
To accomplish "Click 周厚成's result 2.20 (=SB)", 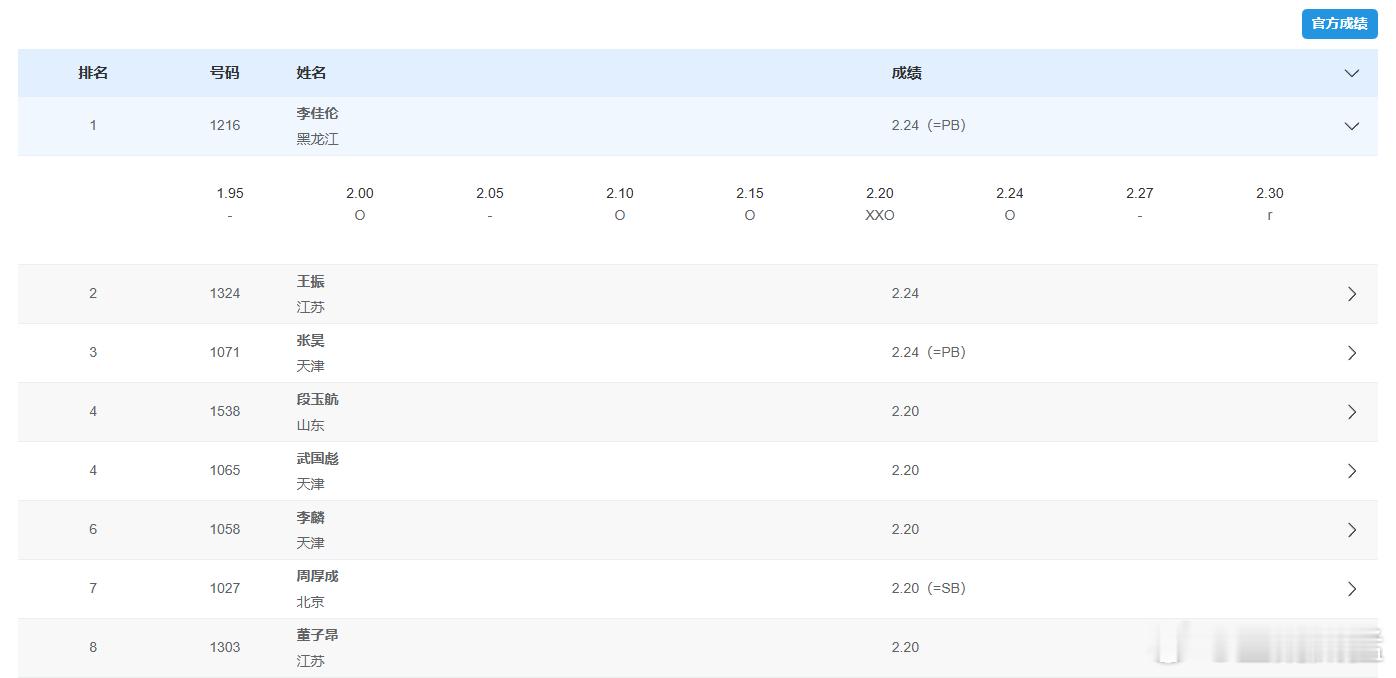I will [928, 588].
